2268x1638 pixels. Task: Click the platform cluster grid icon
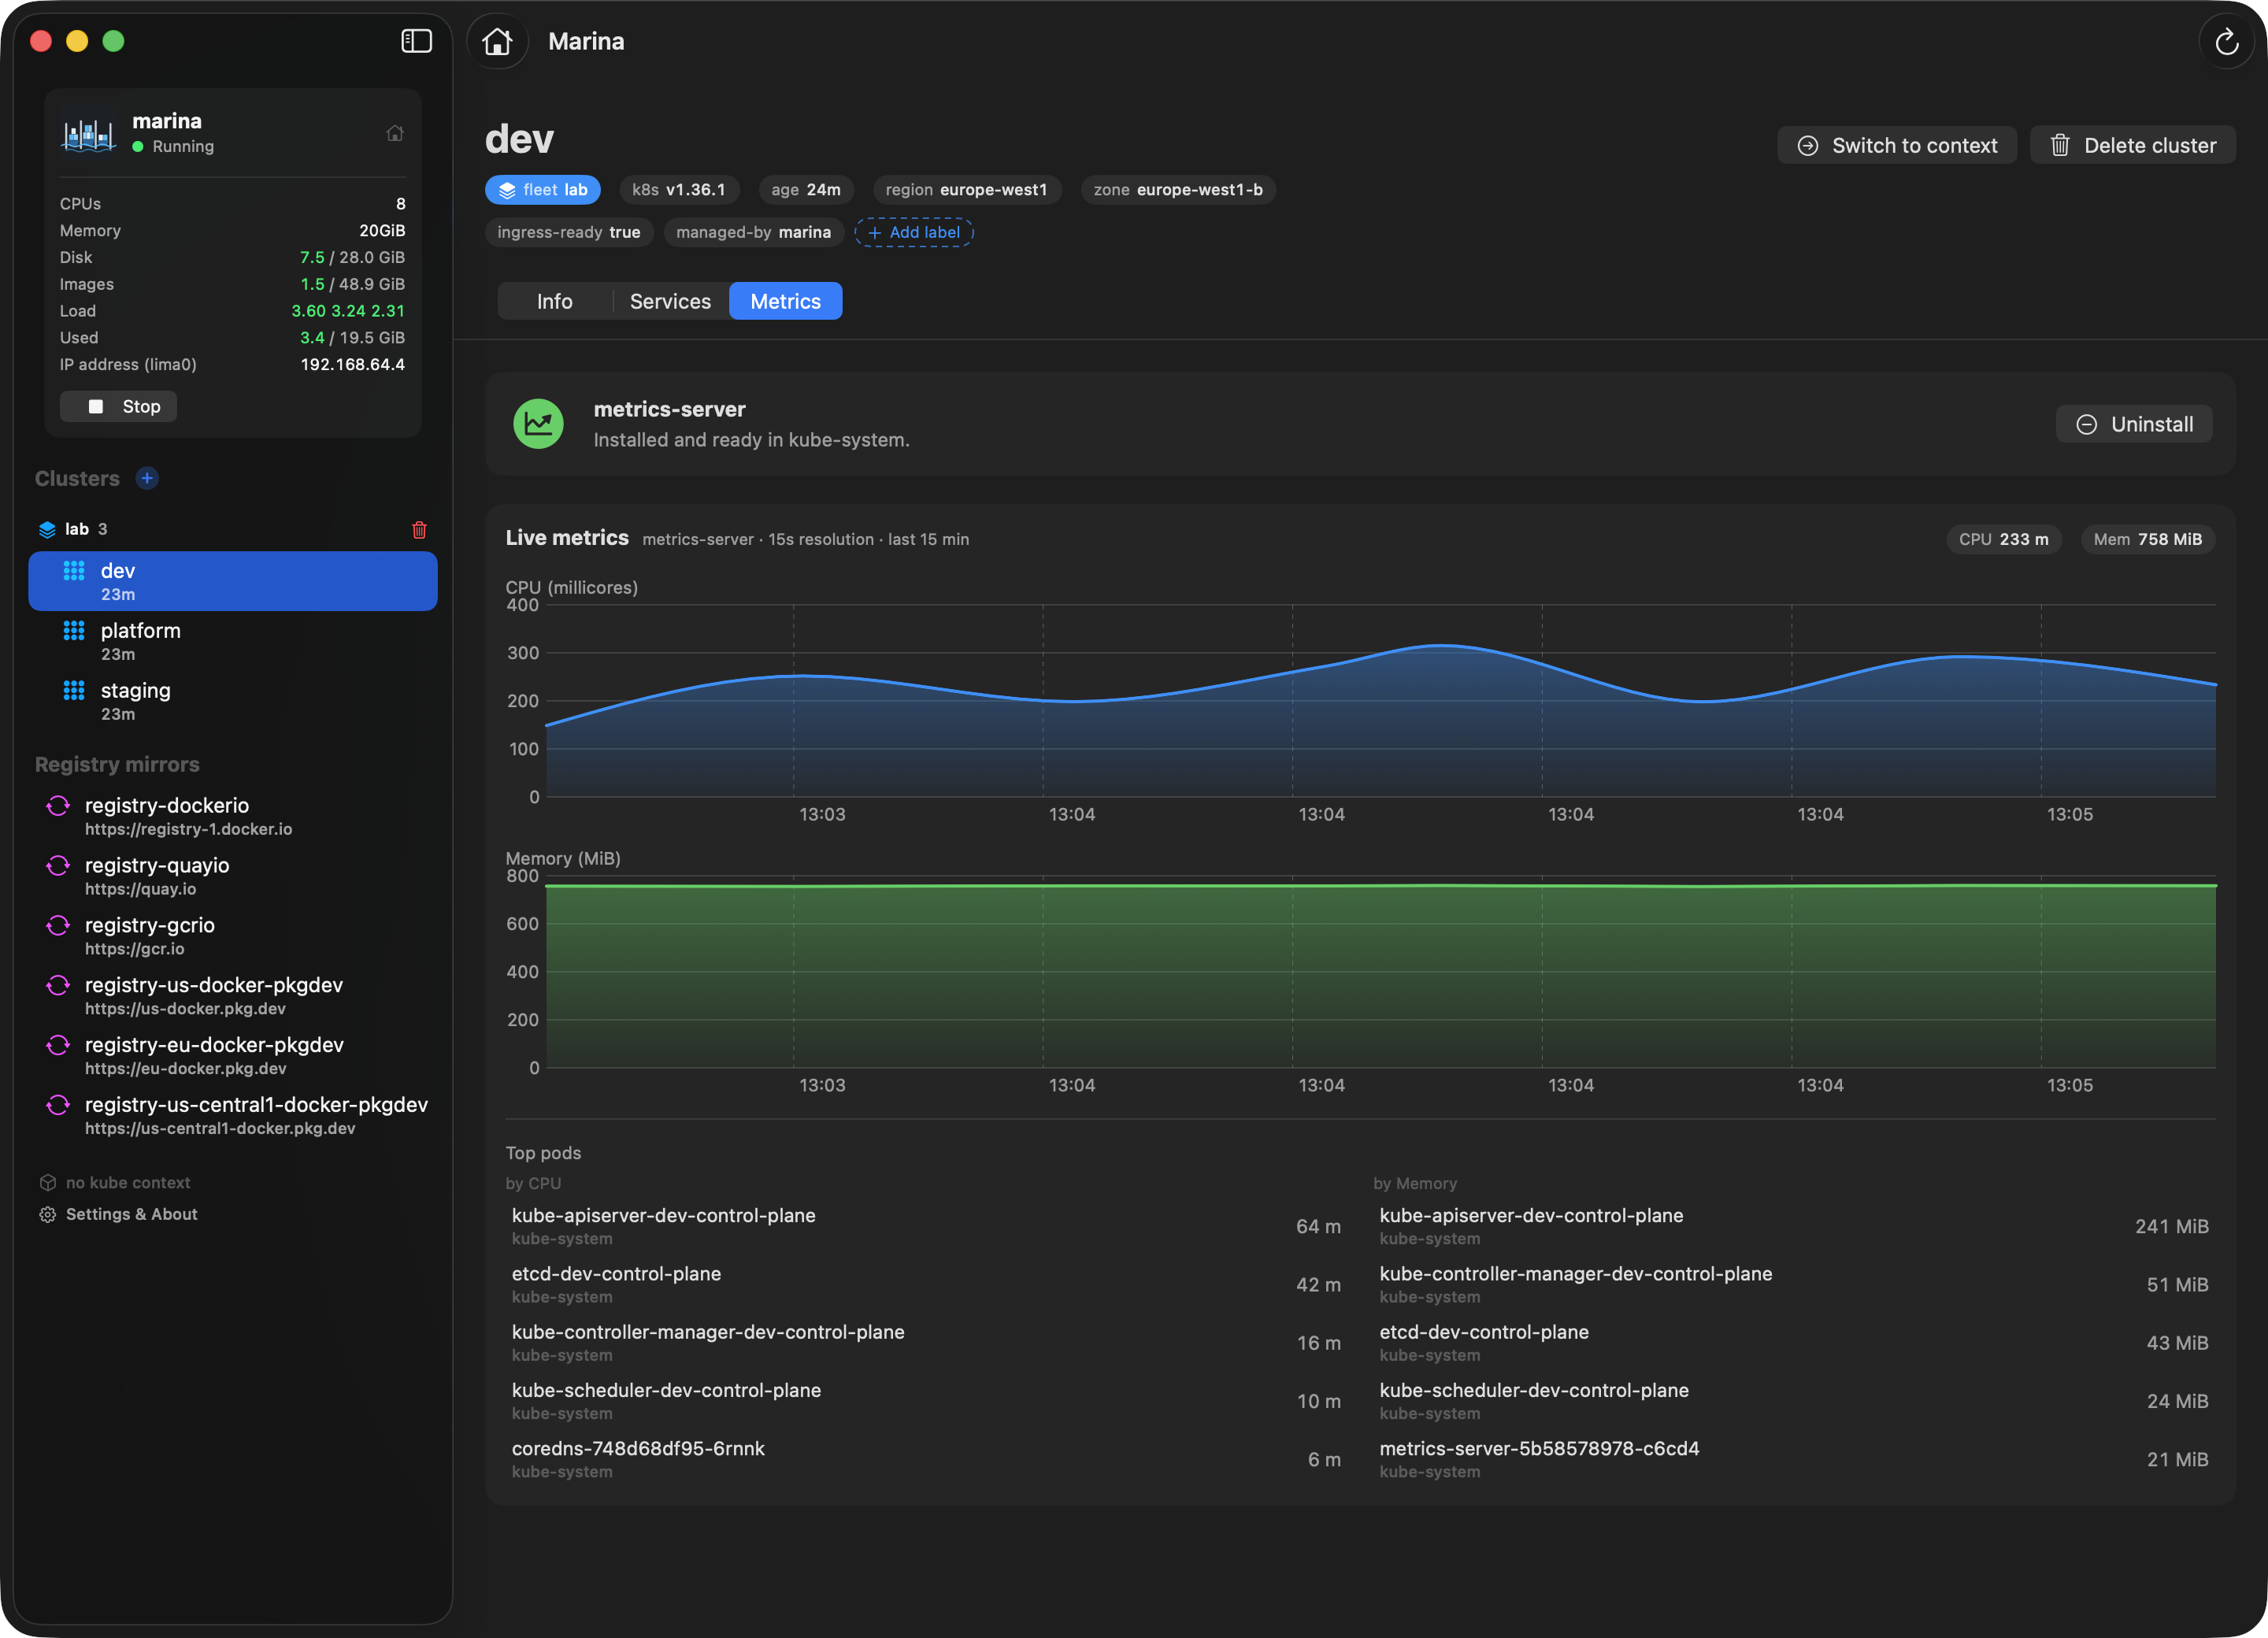[x=74, y=631]
